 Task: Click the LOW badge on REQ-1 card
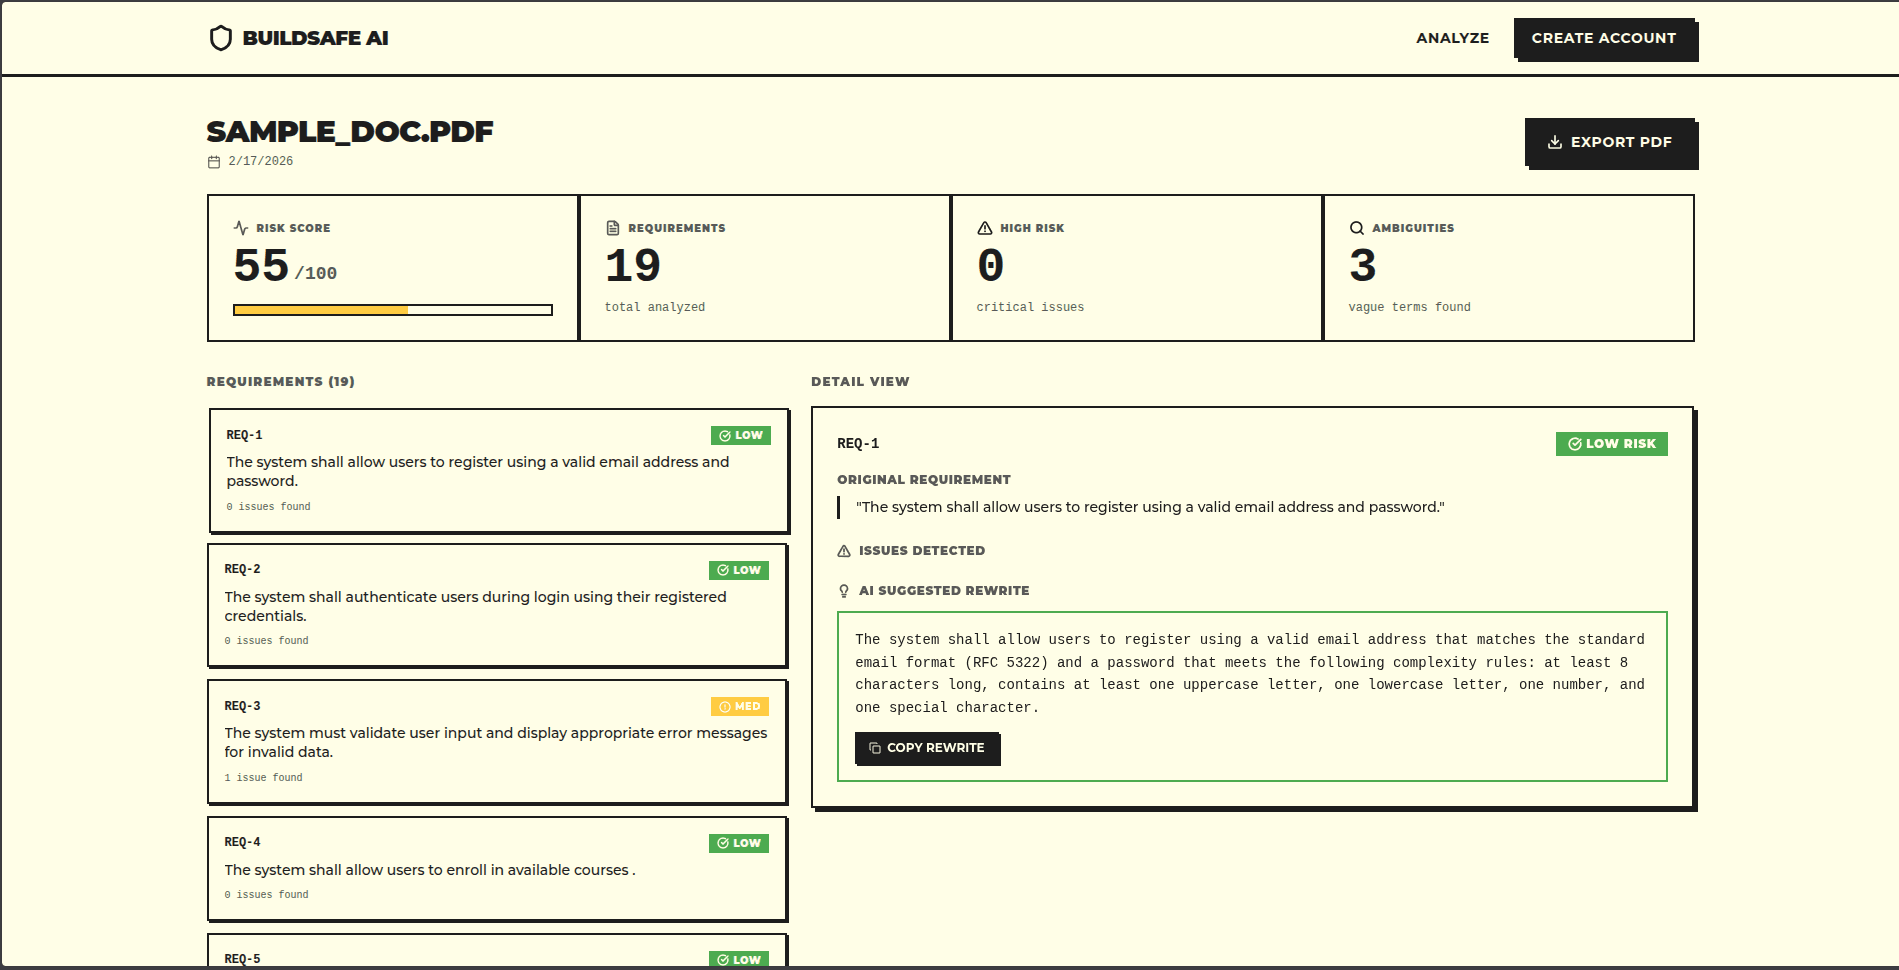(x=741, y=436)
